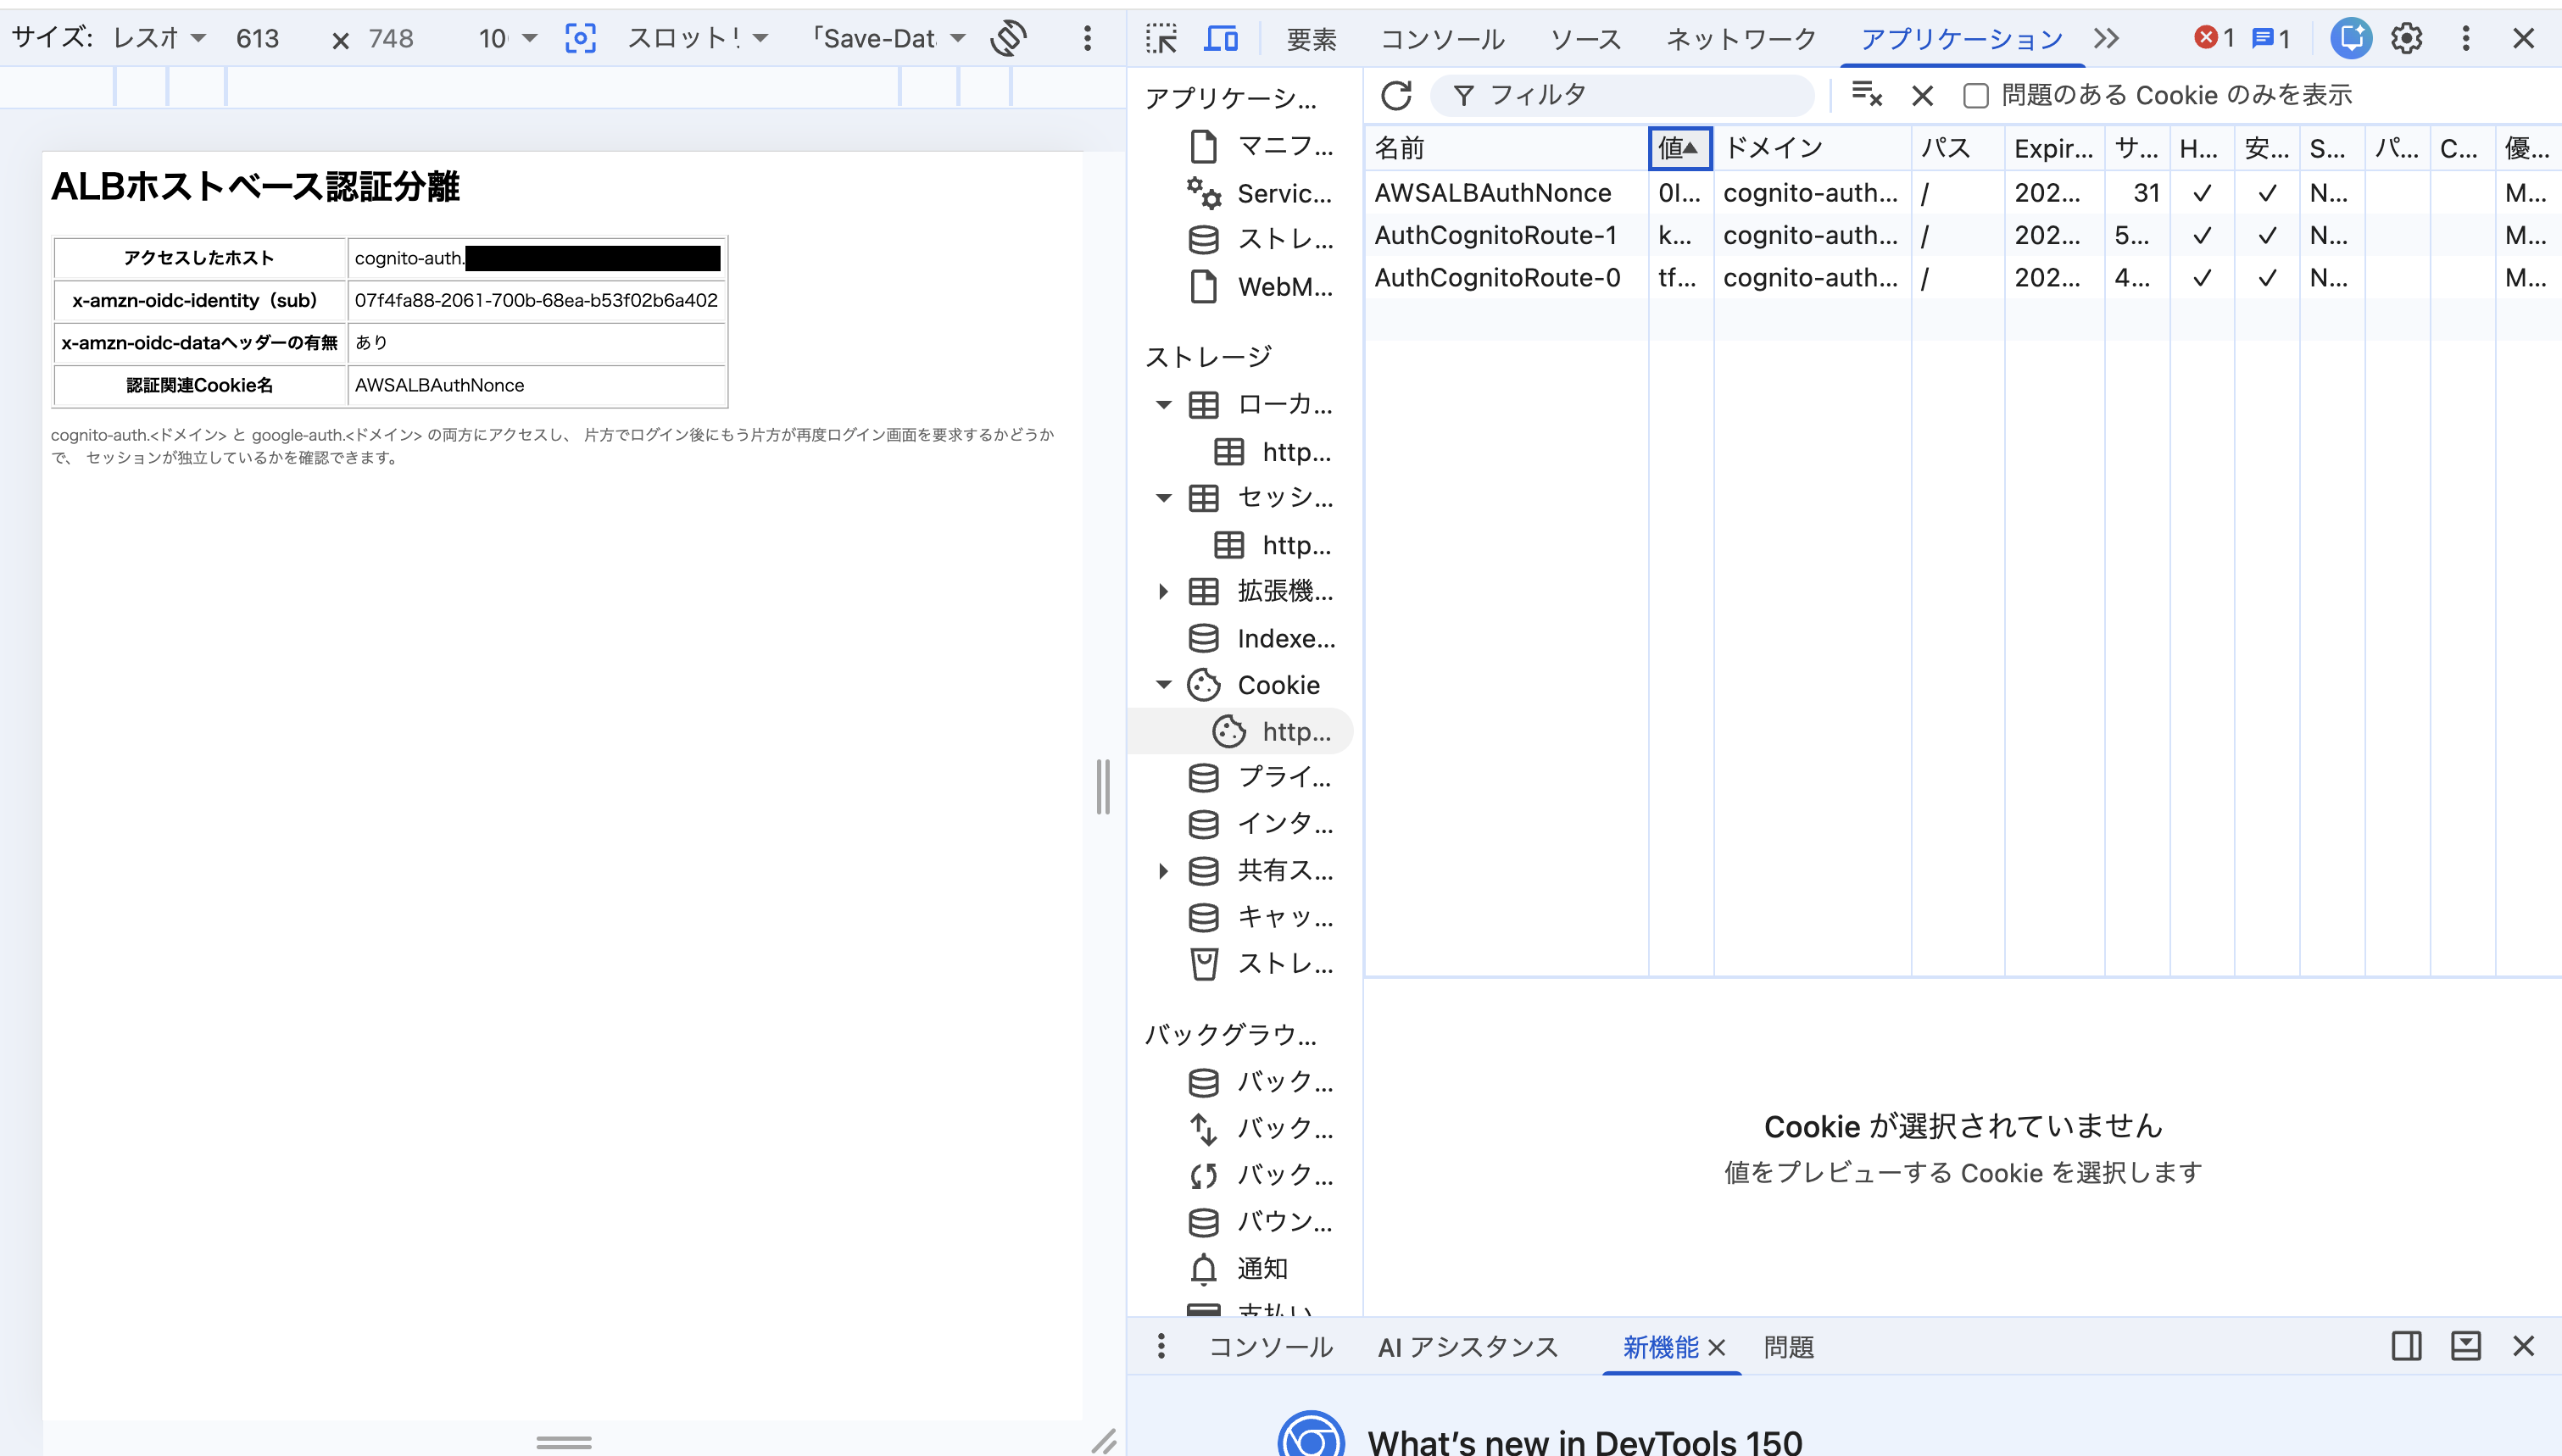Click the red error count badge
The width and height of the screenshot is (2562, 1456).
[2214, 38]
